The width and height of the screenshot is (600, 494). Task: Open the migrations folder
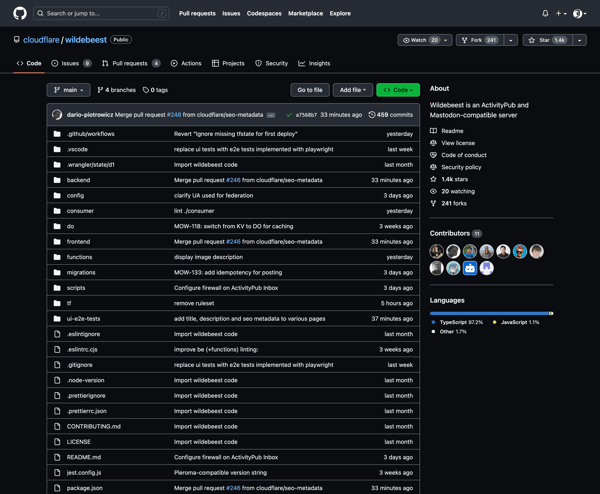[x=81, y=272]
